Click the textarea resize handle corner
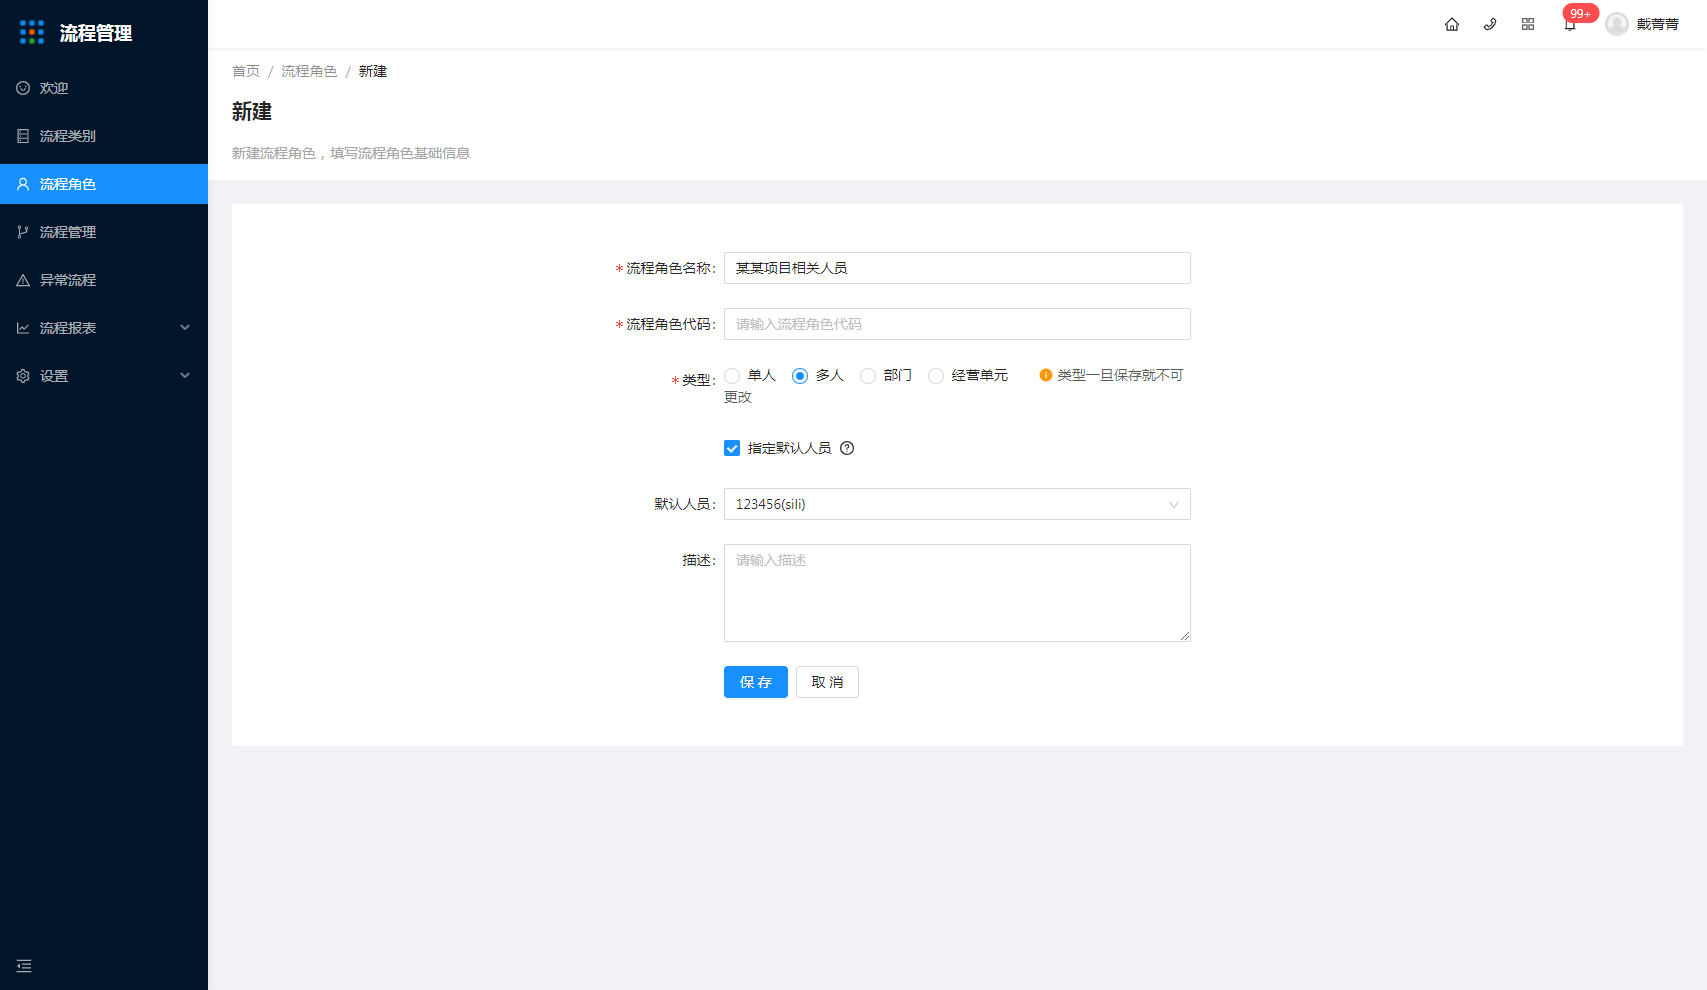 (x=1185, y=636)
